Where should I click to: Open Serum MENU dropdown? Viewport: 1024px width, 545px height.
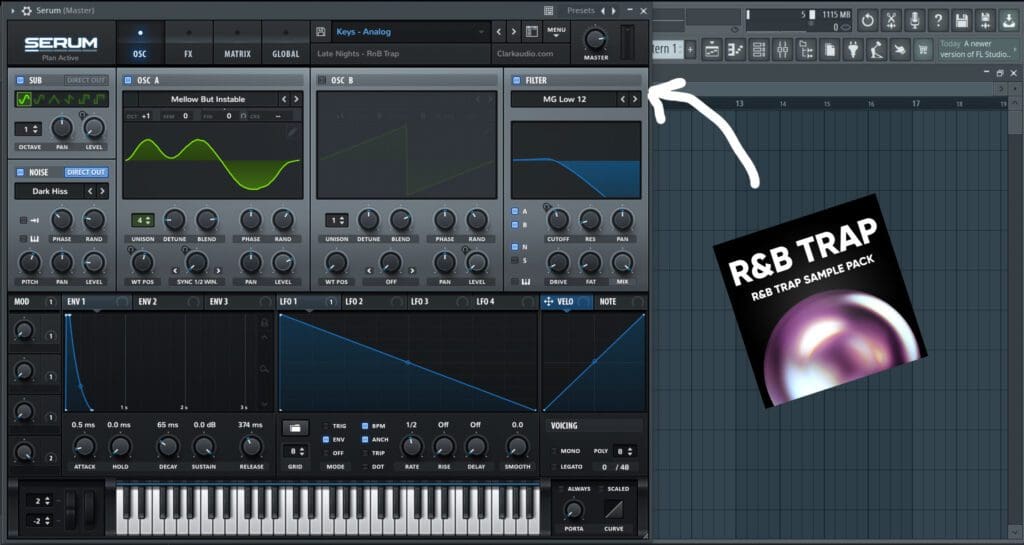pos(556,32)
